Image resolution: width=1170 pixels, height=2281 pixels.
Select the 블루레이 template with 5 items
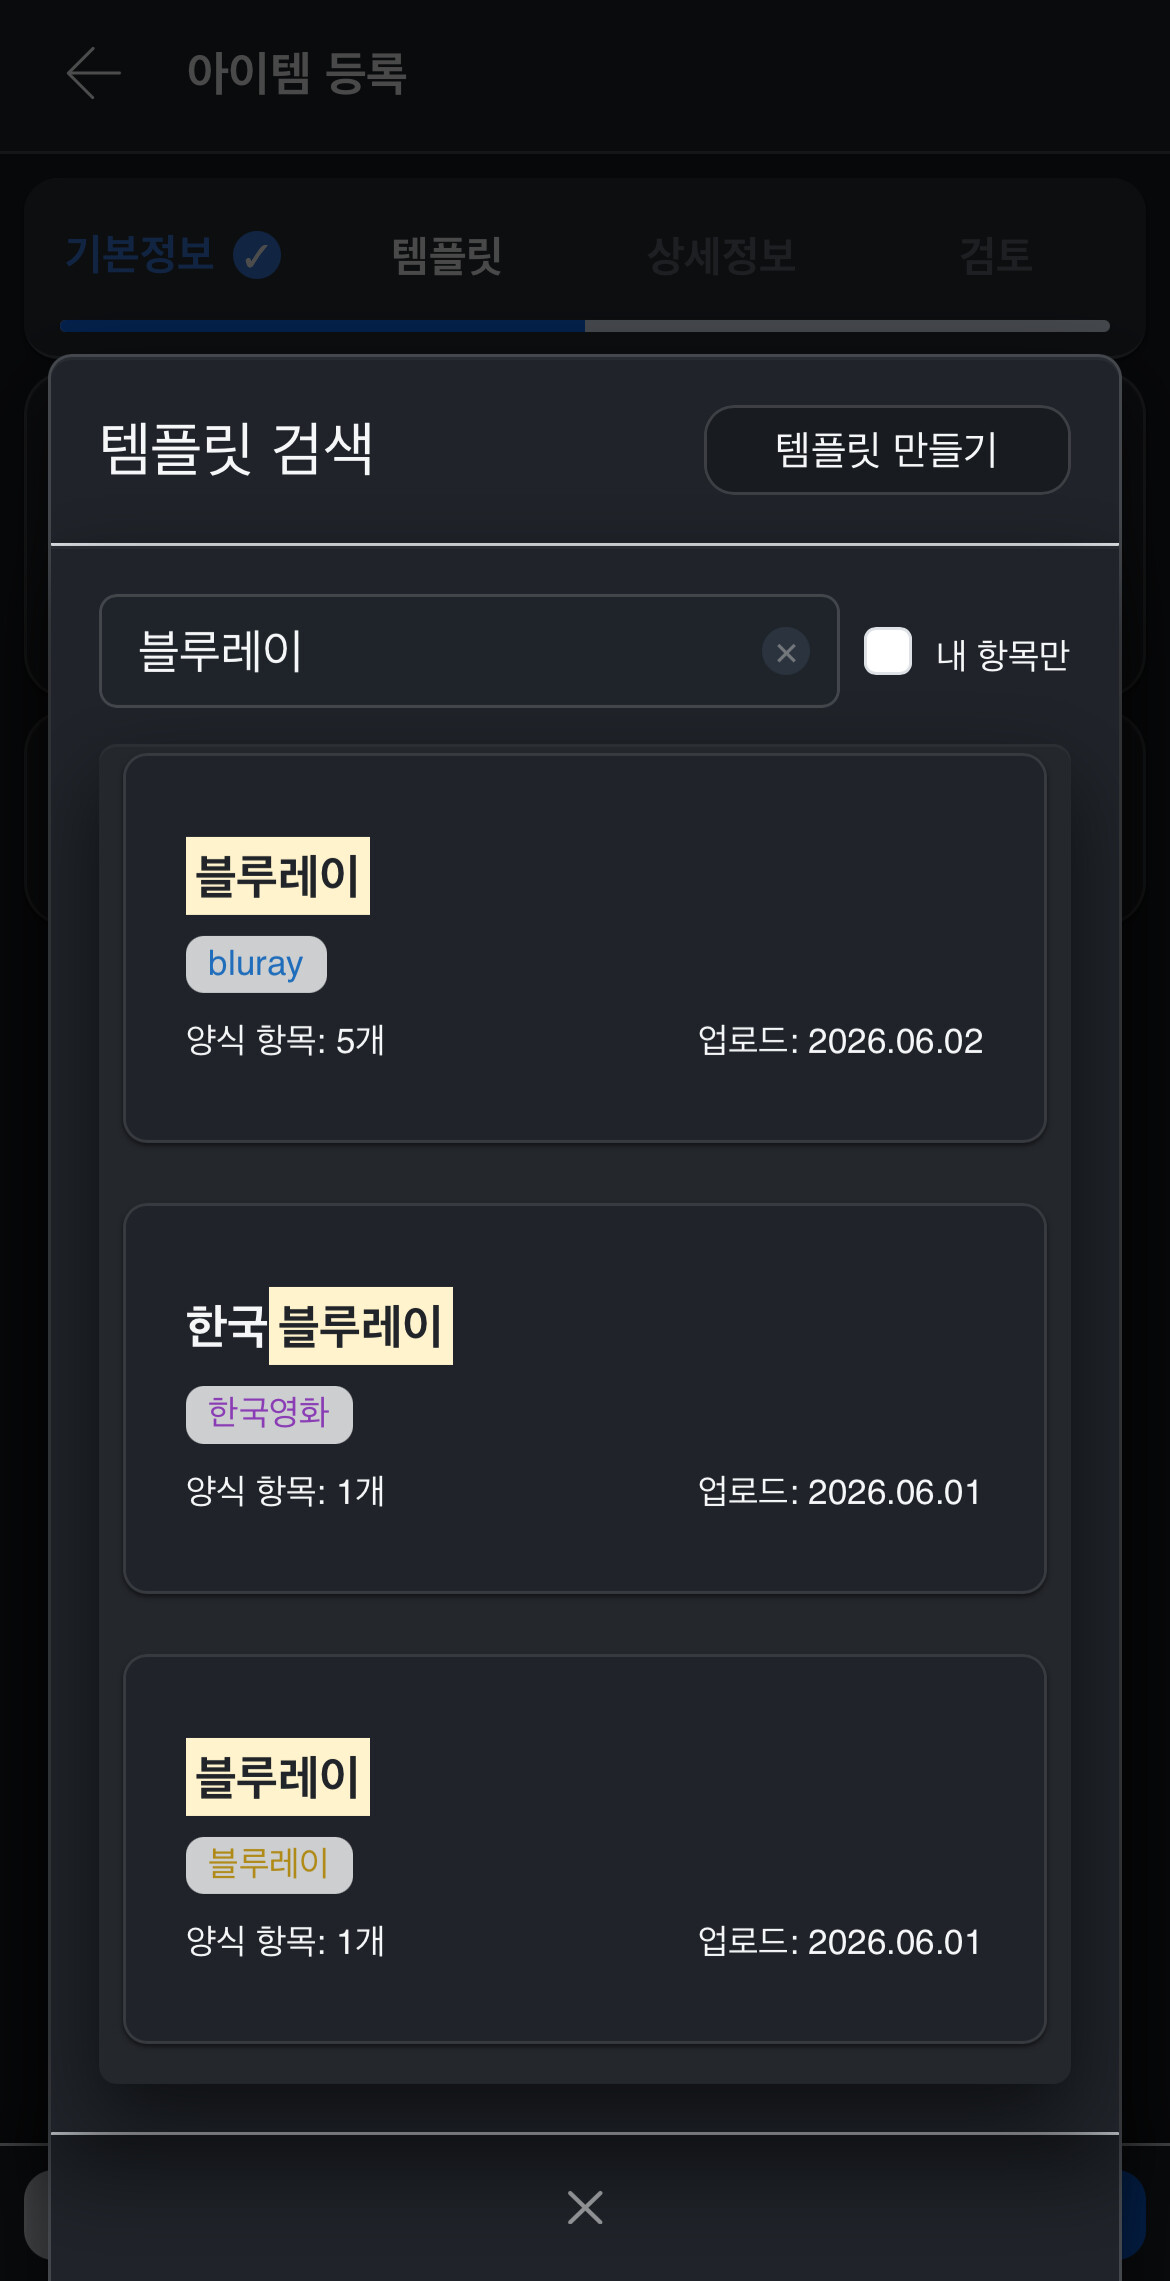pyautogui.click(x=585, y=948)
